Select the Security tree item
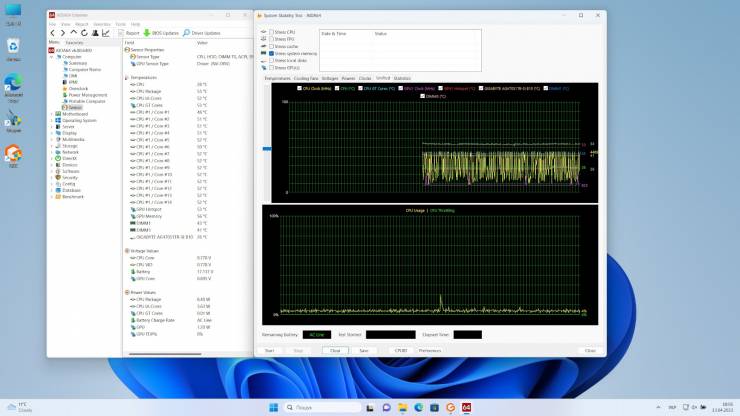Screen dimensions: 740x416 pos(70,178)
